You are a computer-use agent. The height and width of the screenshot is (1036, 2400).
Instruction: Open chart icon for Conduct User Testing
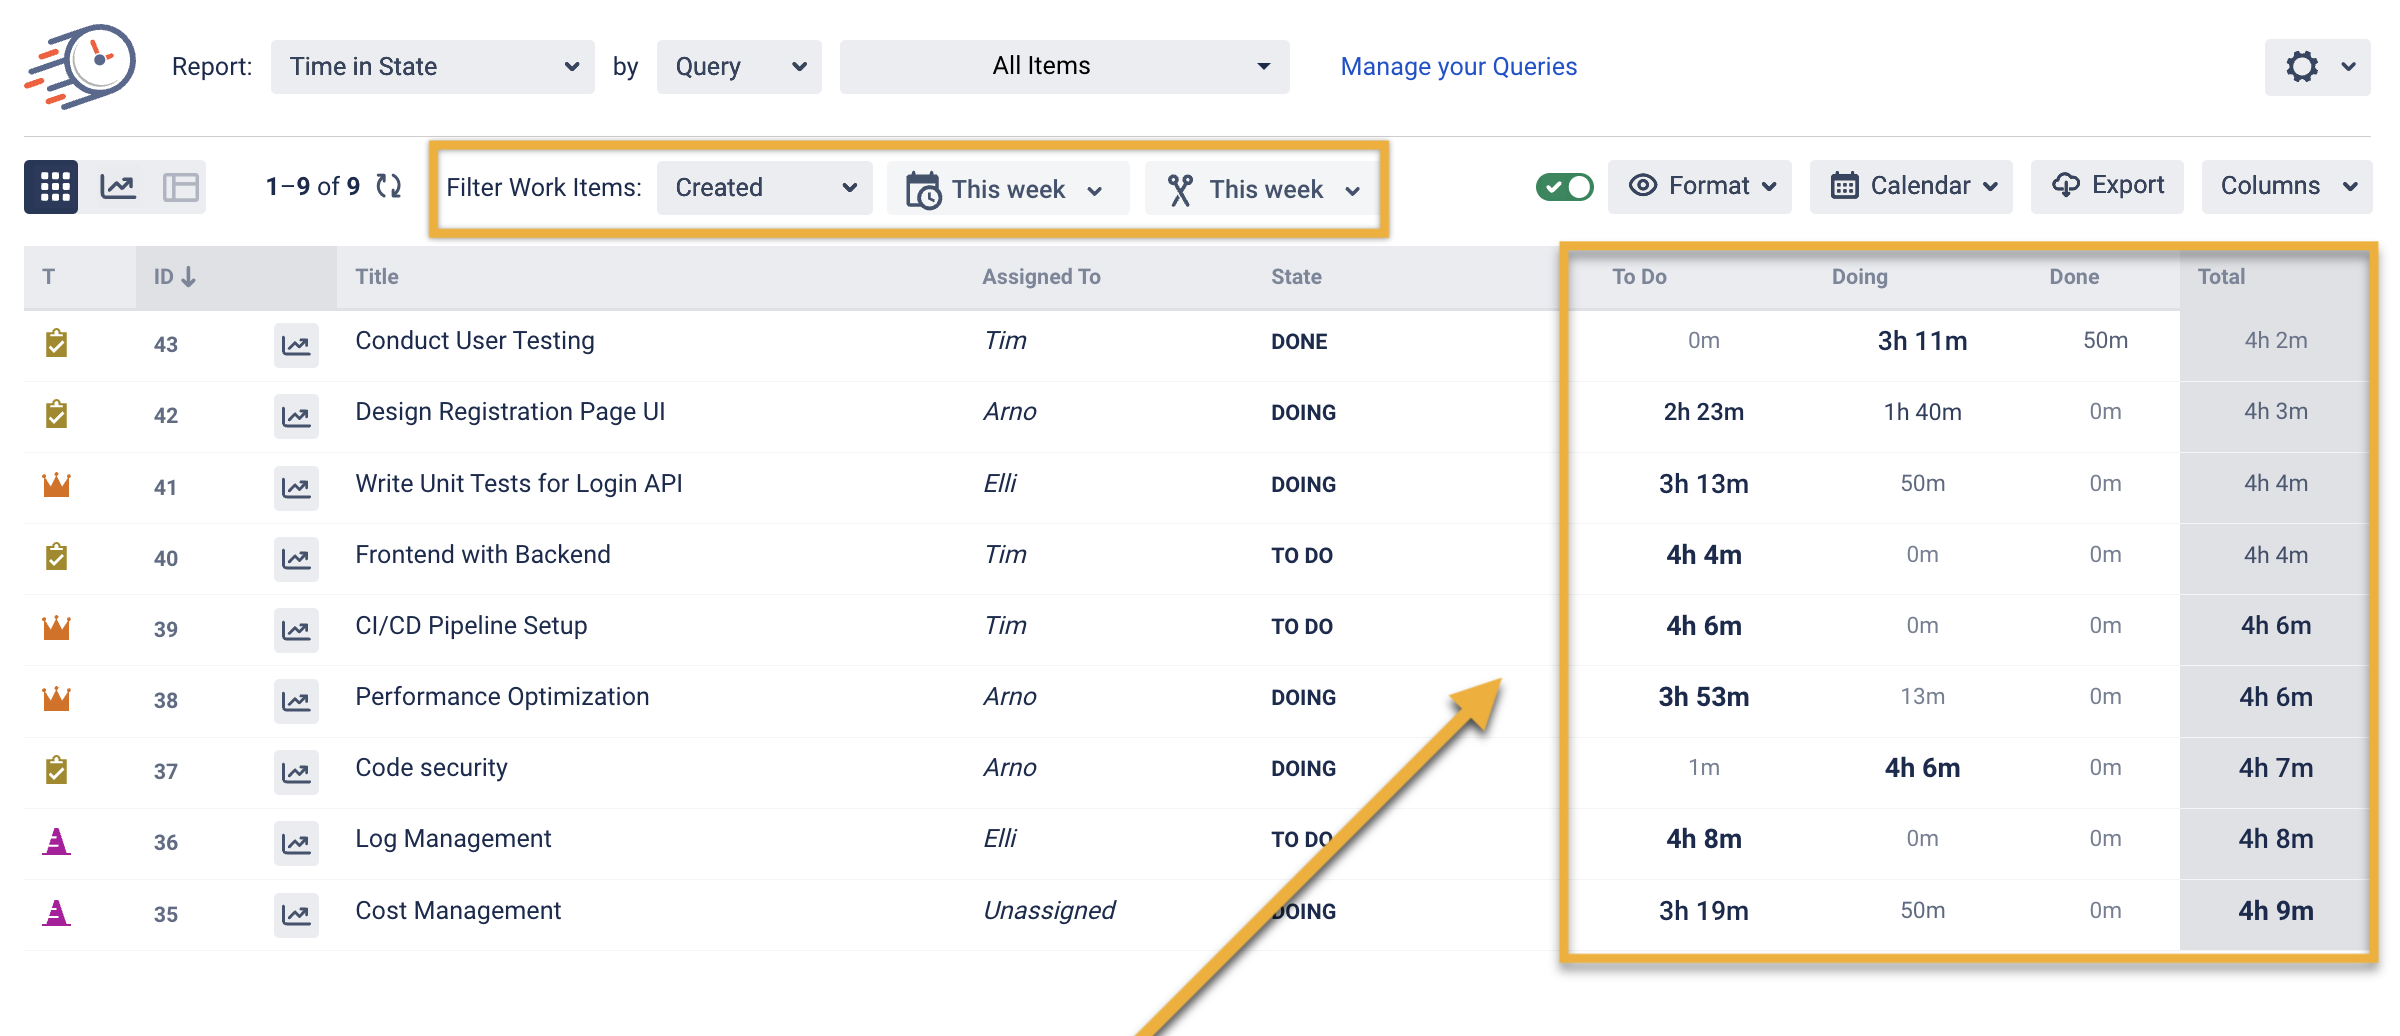tap(296, 345)
